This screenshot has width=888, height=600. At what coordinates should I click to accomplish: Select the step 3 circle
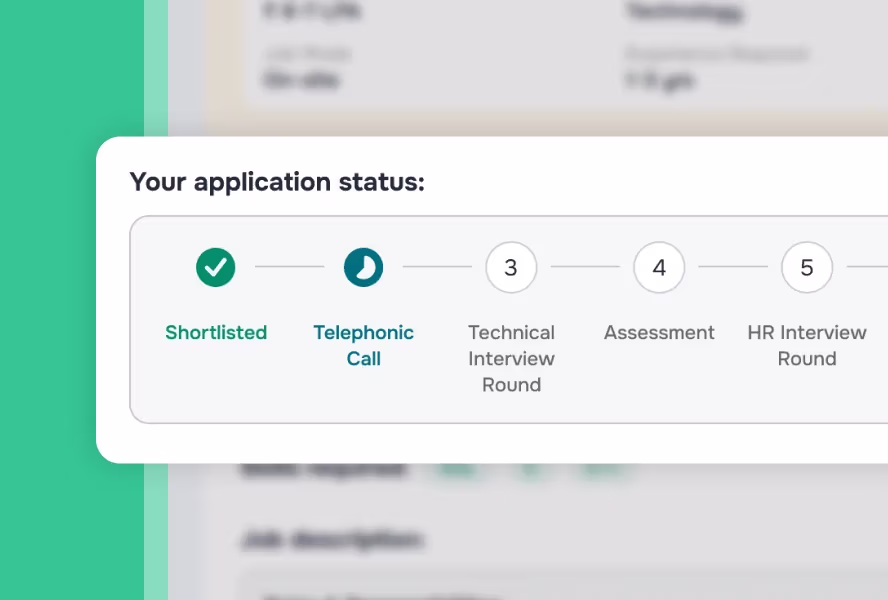[x=511, y=267]
